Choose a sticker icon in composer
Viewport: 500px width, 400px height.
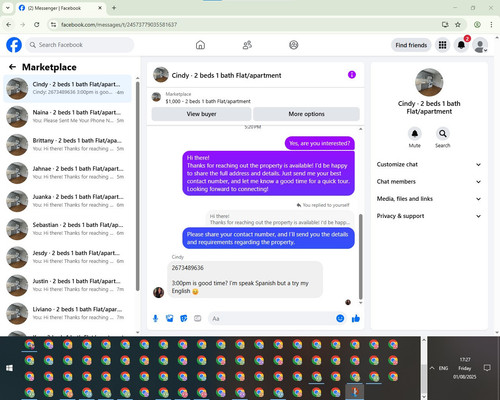point(184,319)
